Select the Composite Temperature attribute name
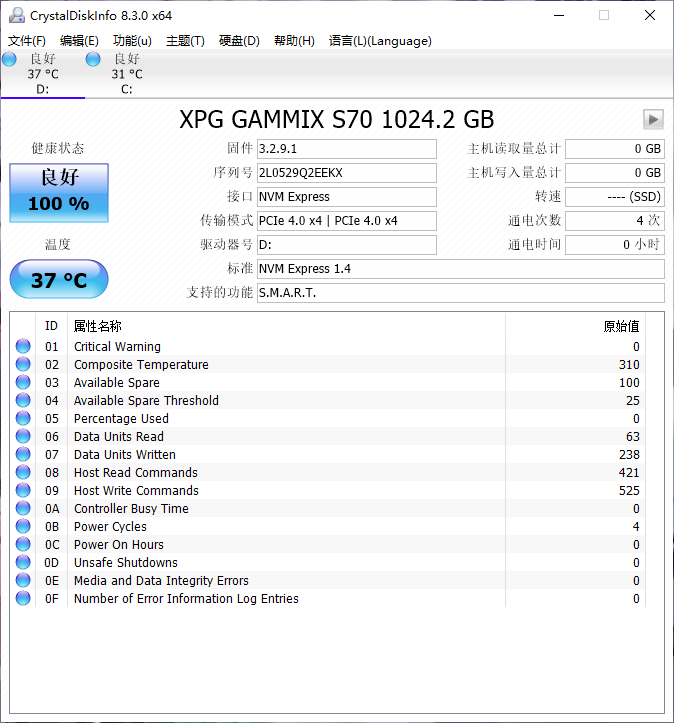The height and width of the screenshot is (723, 674). (141, 365)
